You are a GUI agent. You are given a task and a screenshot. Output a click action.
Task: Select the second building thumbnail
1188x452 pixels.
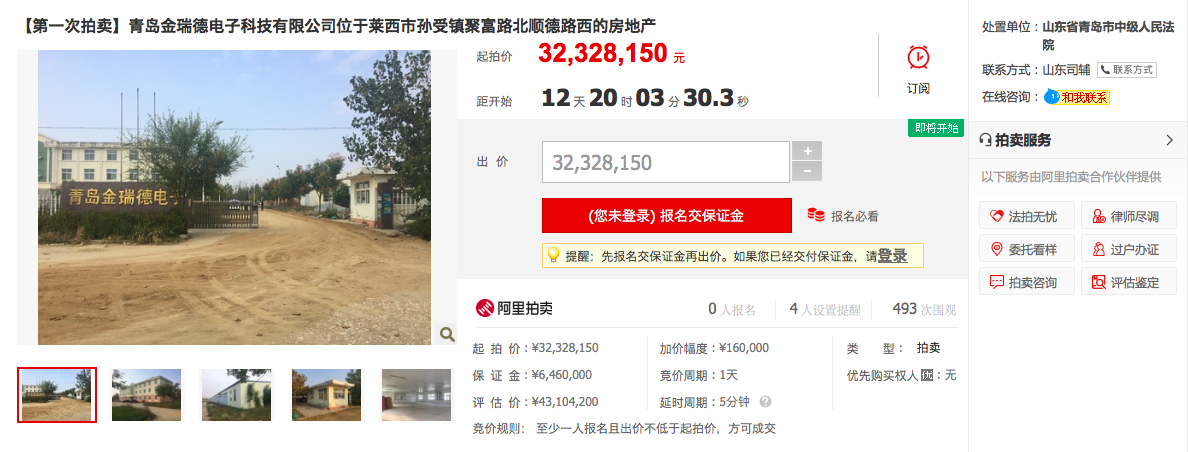tap(146, 394)
